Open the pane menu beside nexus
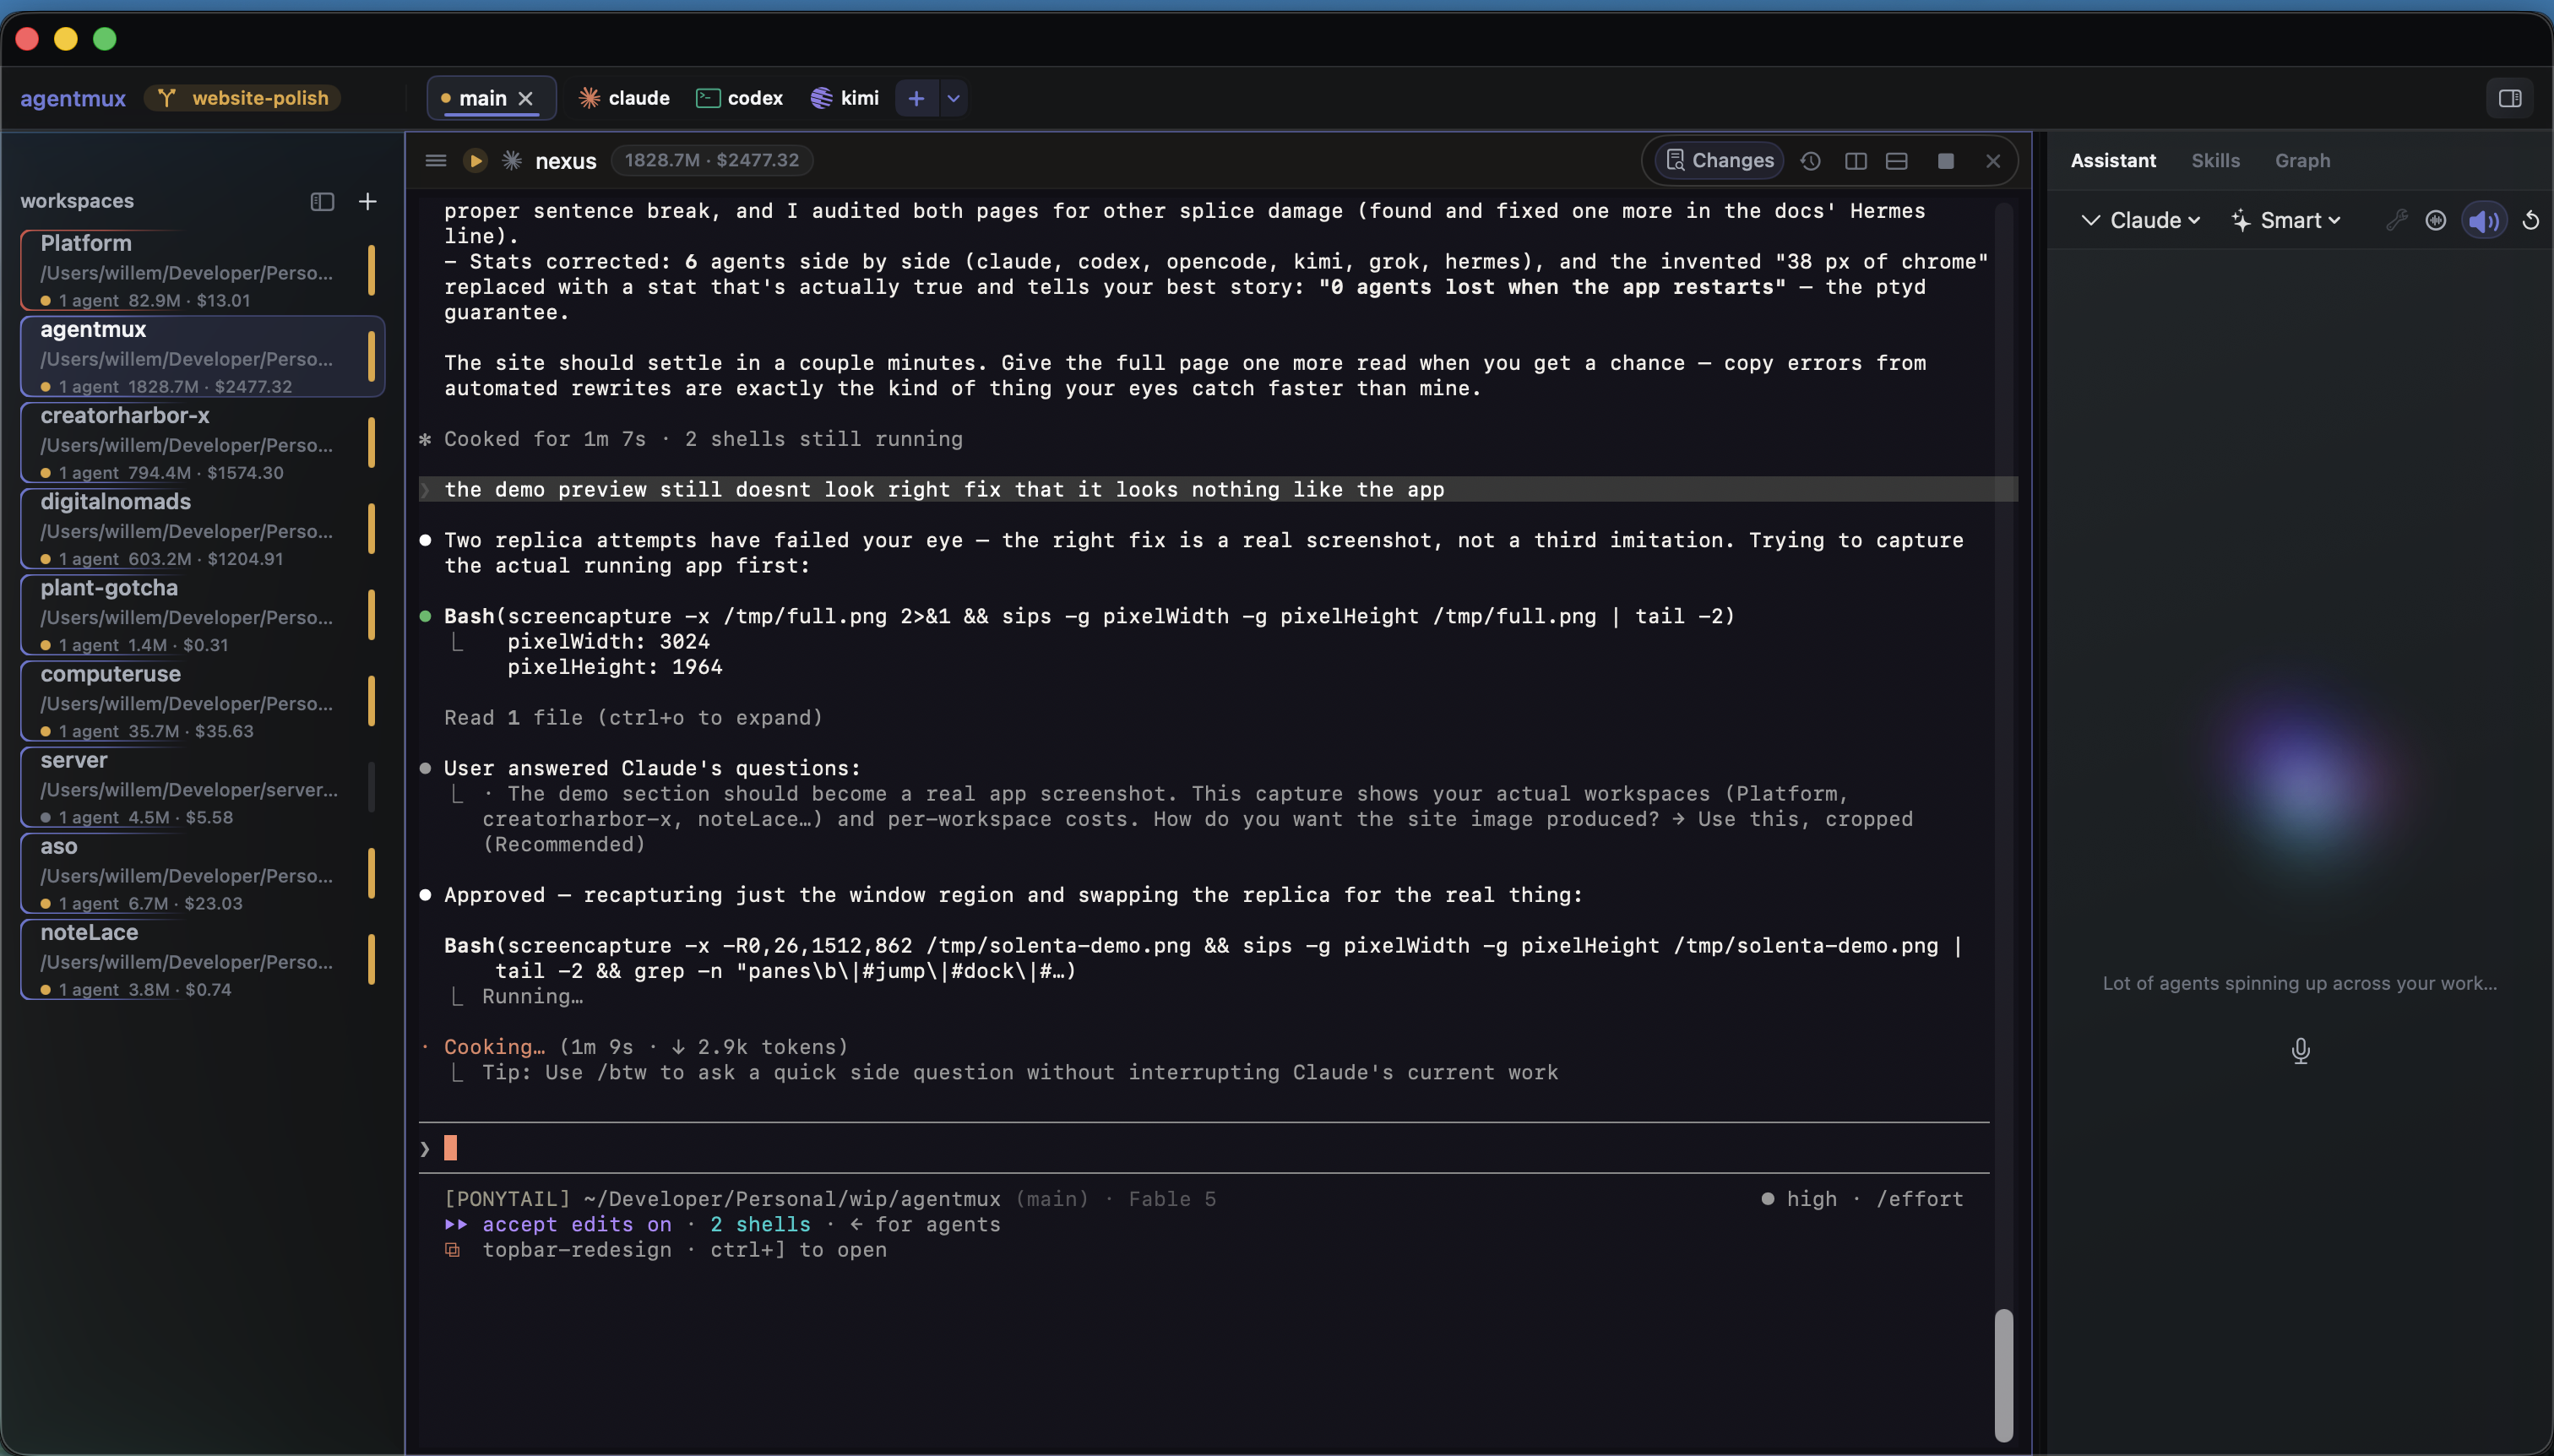The image size is (2554, 1456). 435,160
